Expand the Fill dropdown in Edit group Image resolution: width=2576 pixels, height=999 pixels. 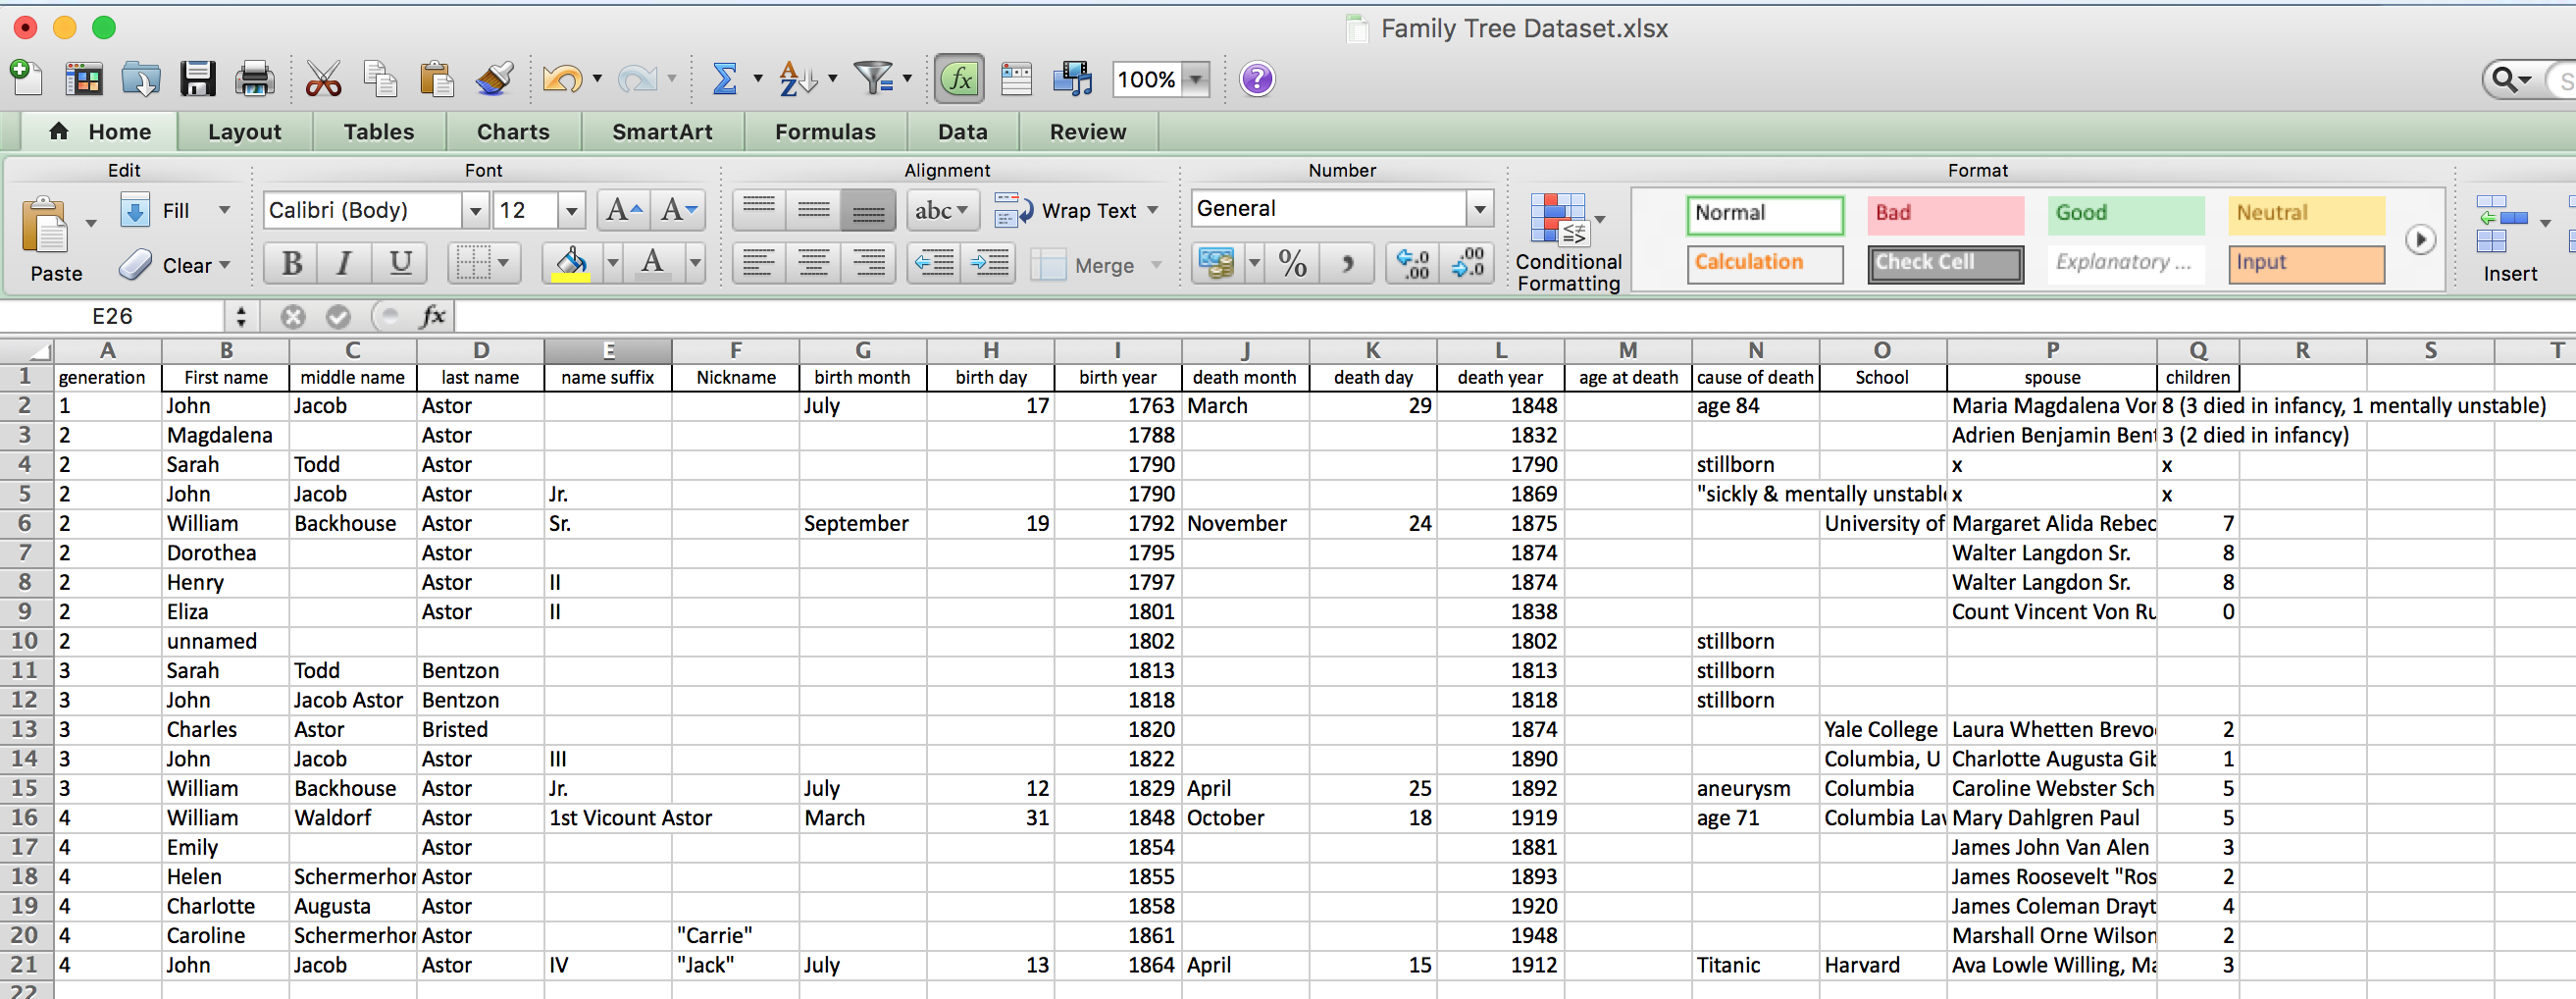(224, 210)
